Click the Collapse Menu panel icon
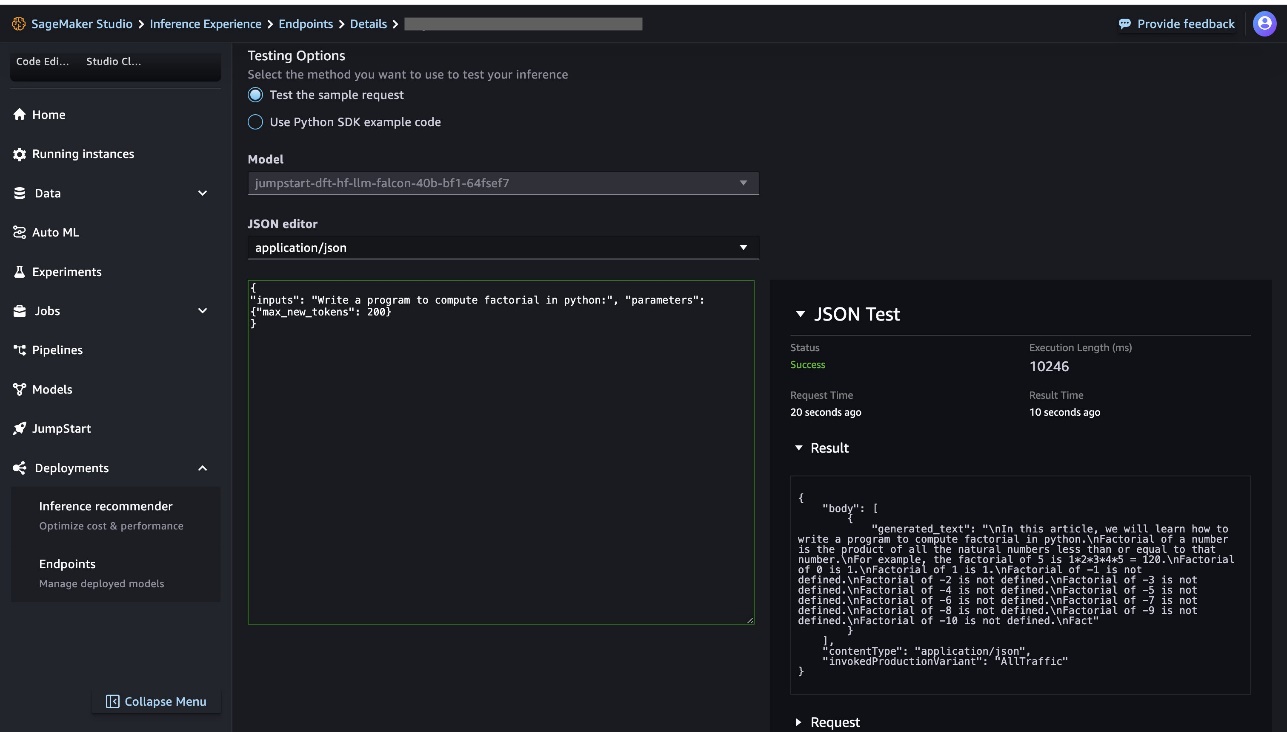The image size is (1287, 732). point(112,702)
